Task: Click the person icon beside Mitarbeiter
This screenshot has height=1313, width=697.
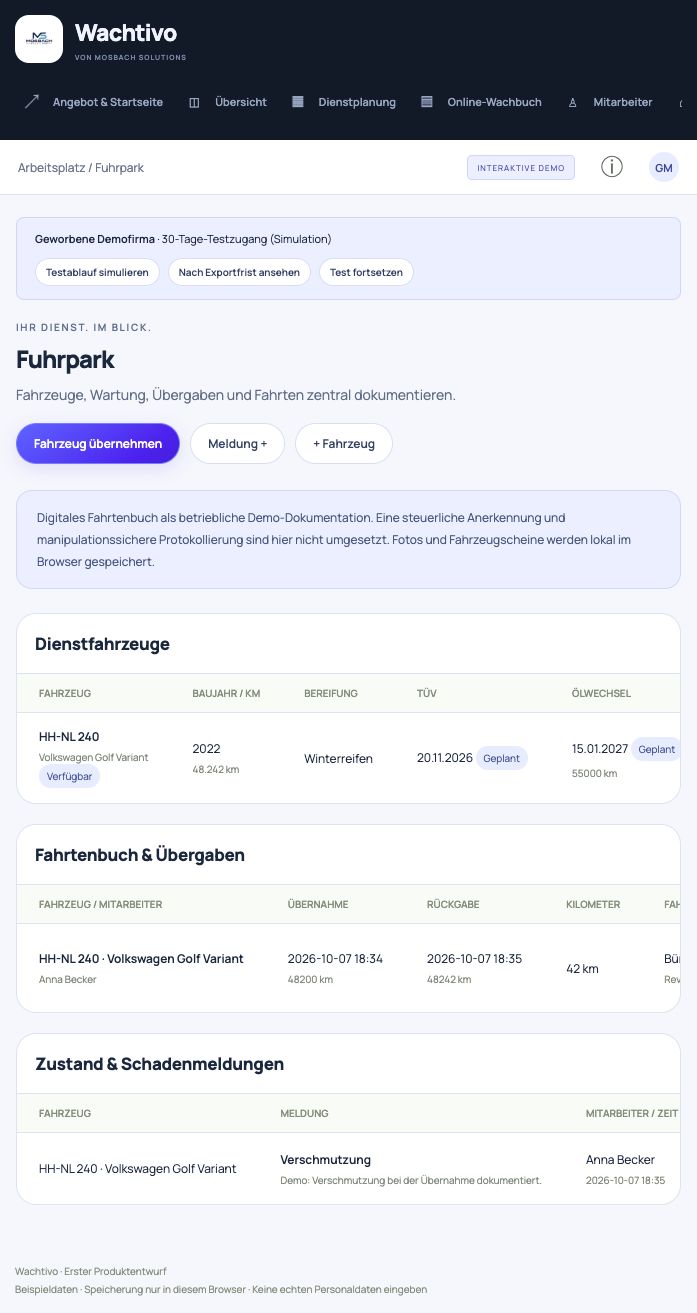Action: [x=573, y=102]
